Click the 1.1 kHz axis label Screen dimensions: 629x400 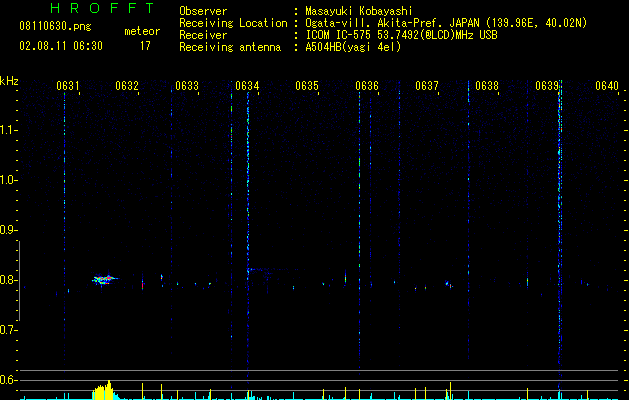tap(8, 130)
